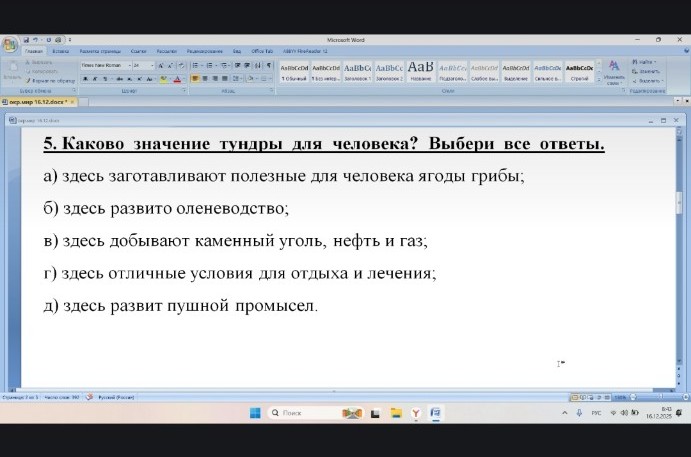Screen dimensions: 691x457
Task: Apply the Обычный style
Action: [x=294, y=72]
